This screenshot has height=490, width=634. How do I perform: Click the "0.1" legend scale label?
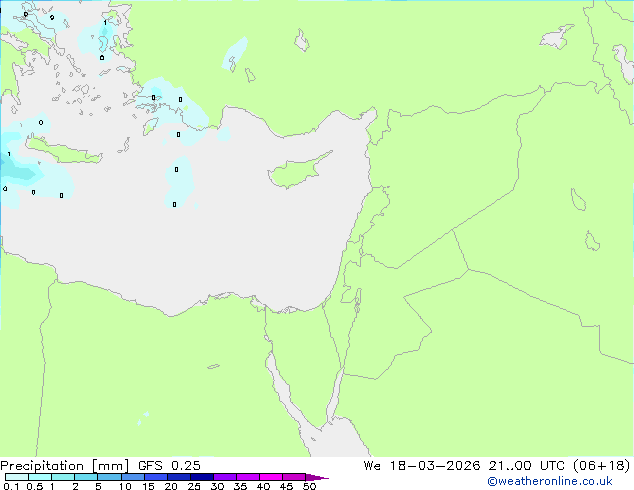pyautogui.click(x=11, y=486)
